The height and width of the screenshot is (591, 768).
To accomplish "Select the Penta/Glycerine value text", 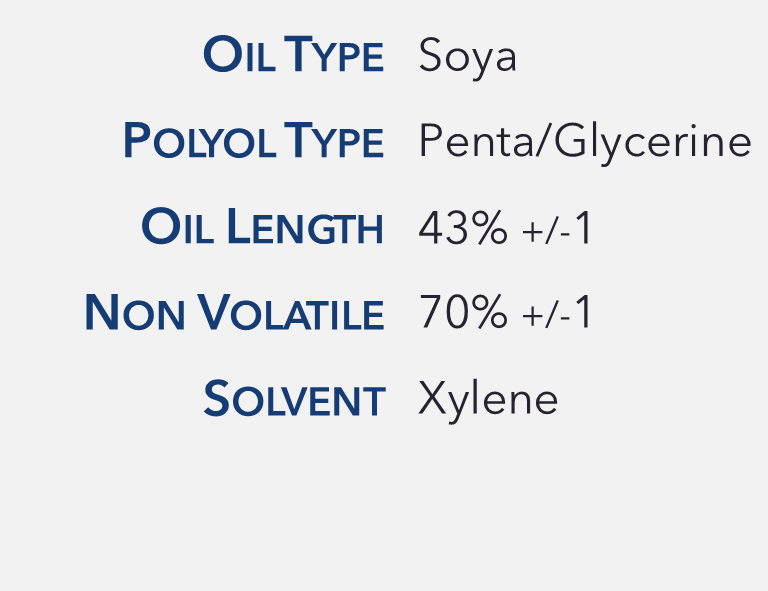I will 584,142.
